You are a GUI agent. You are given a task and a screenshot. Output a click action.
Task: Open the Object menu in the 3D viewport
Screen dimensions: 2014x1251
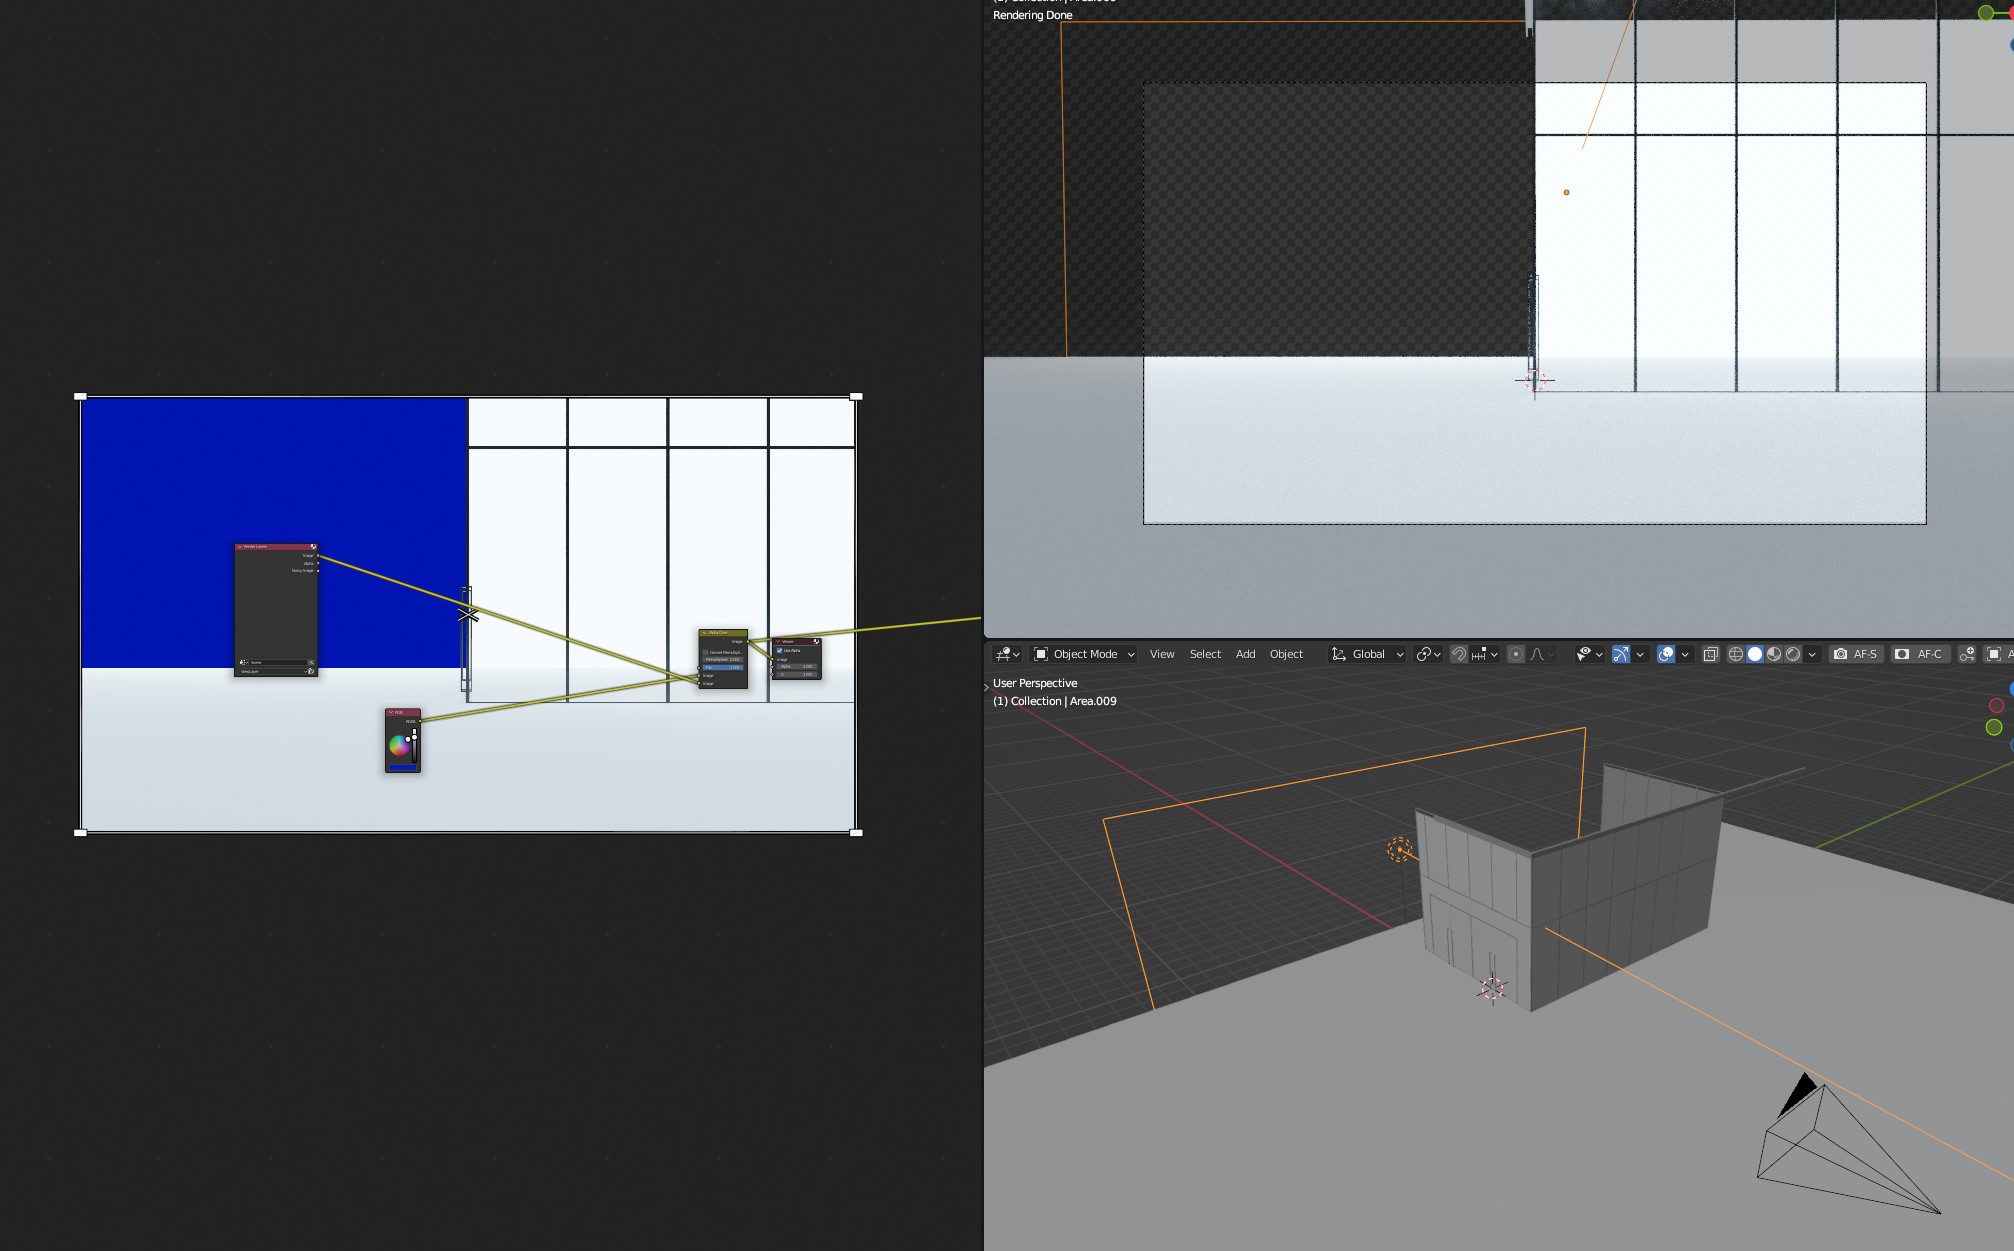click(x=1286, y=654)
